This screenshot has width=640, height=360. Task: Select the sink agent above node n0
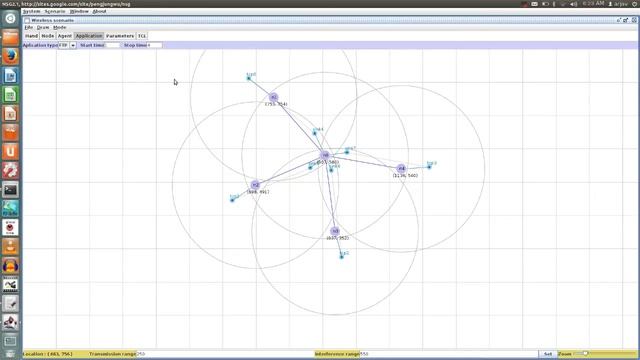tap(314, 133)
